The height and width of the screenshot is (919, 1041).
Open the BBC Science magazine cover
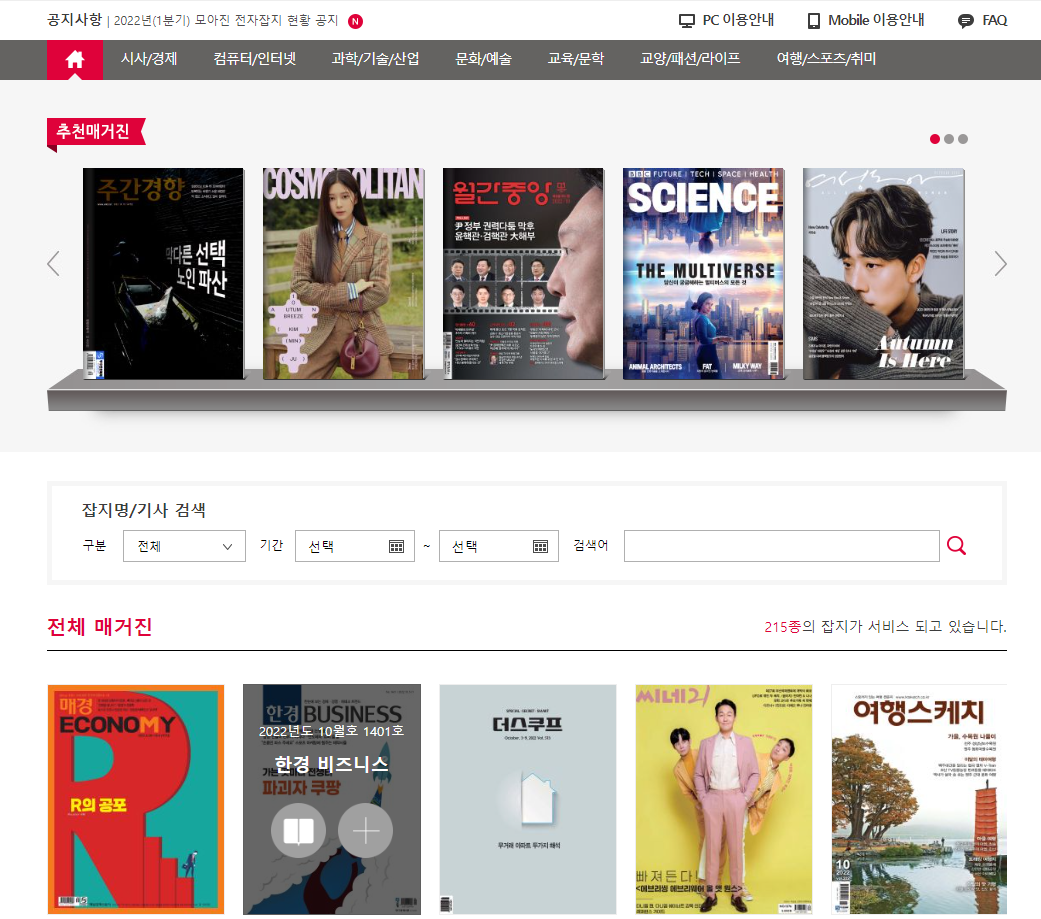703,274
